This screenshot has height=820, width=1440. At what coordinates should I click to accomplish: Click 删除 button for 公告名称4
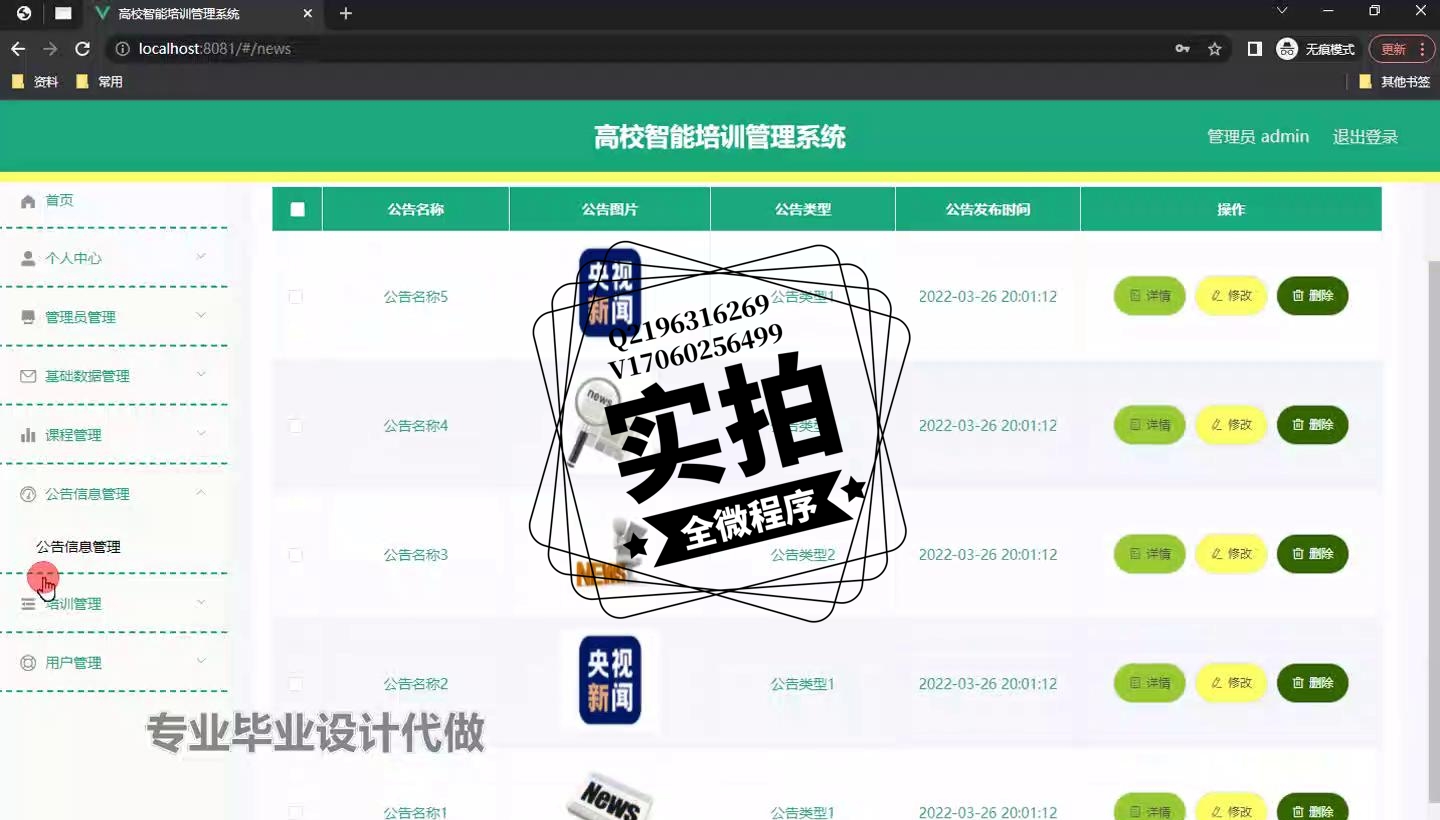point(1312,425)
